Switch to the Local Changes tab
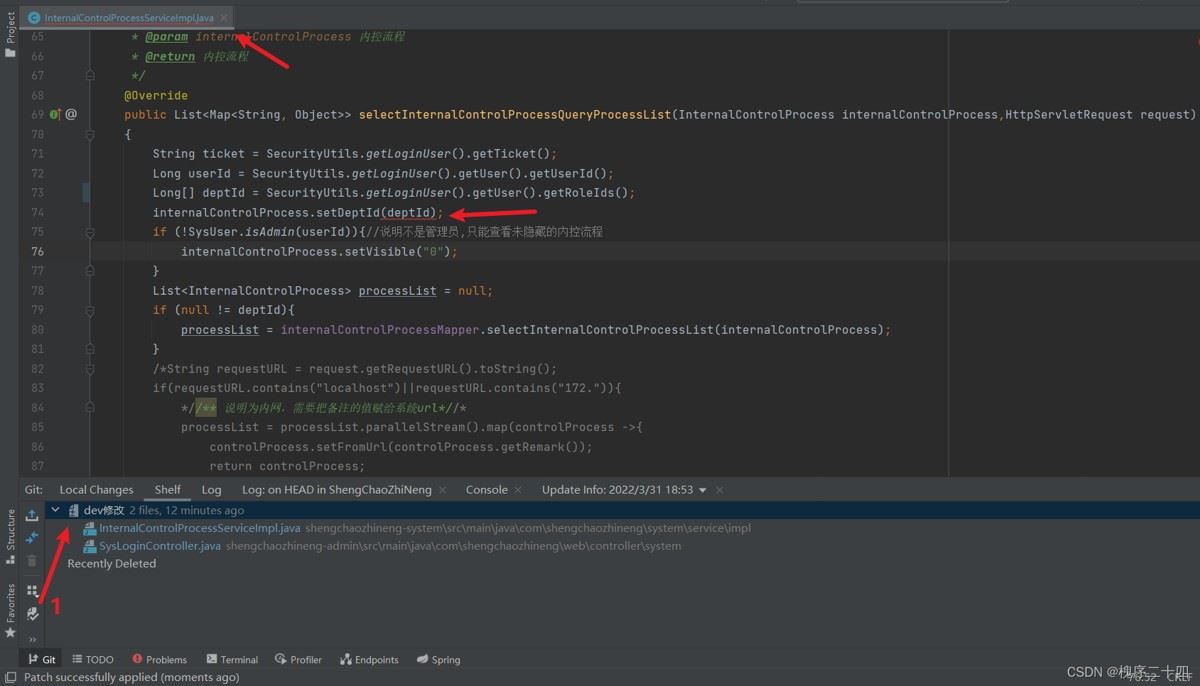Viewport: 1200px width, 686px height. tap(96, 490)
